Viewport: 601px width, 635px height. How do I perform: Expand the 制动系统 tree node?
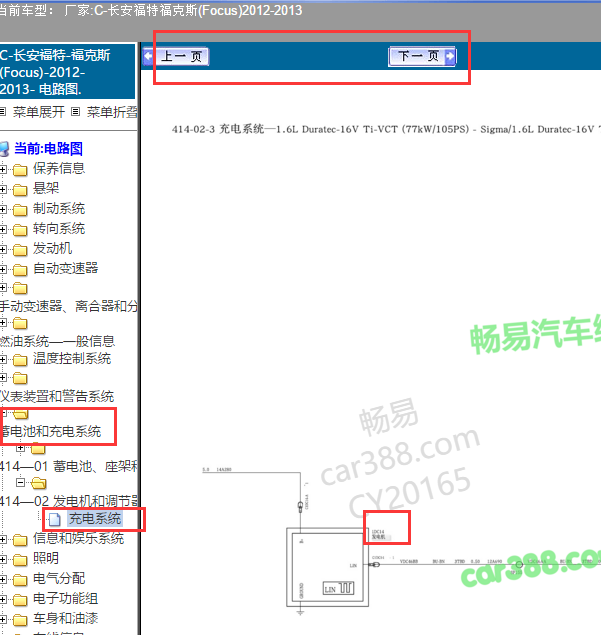[x=3, y=209]
